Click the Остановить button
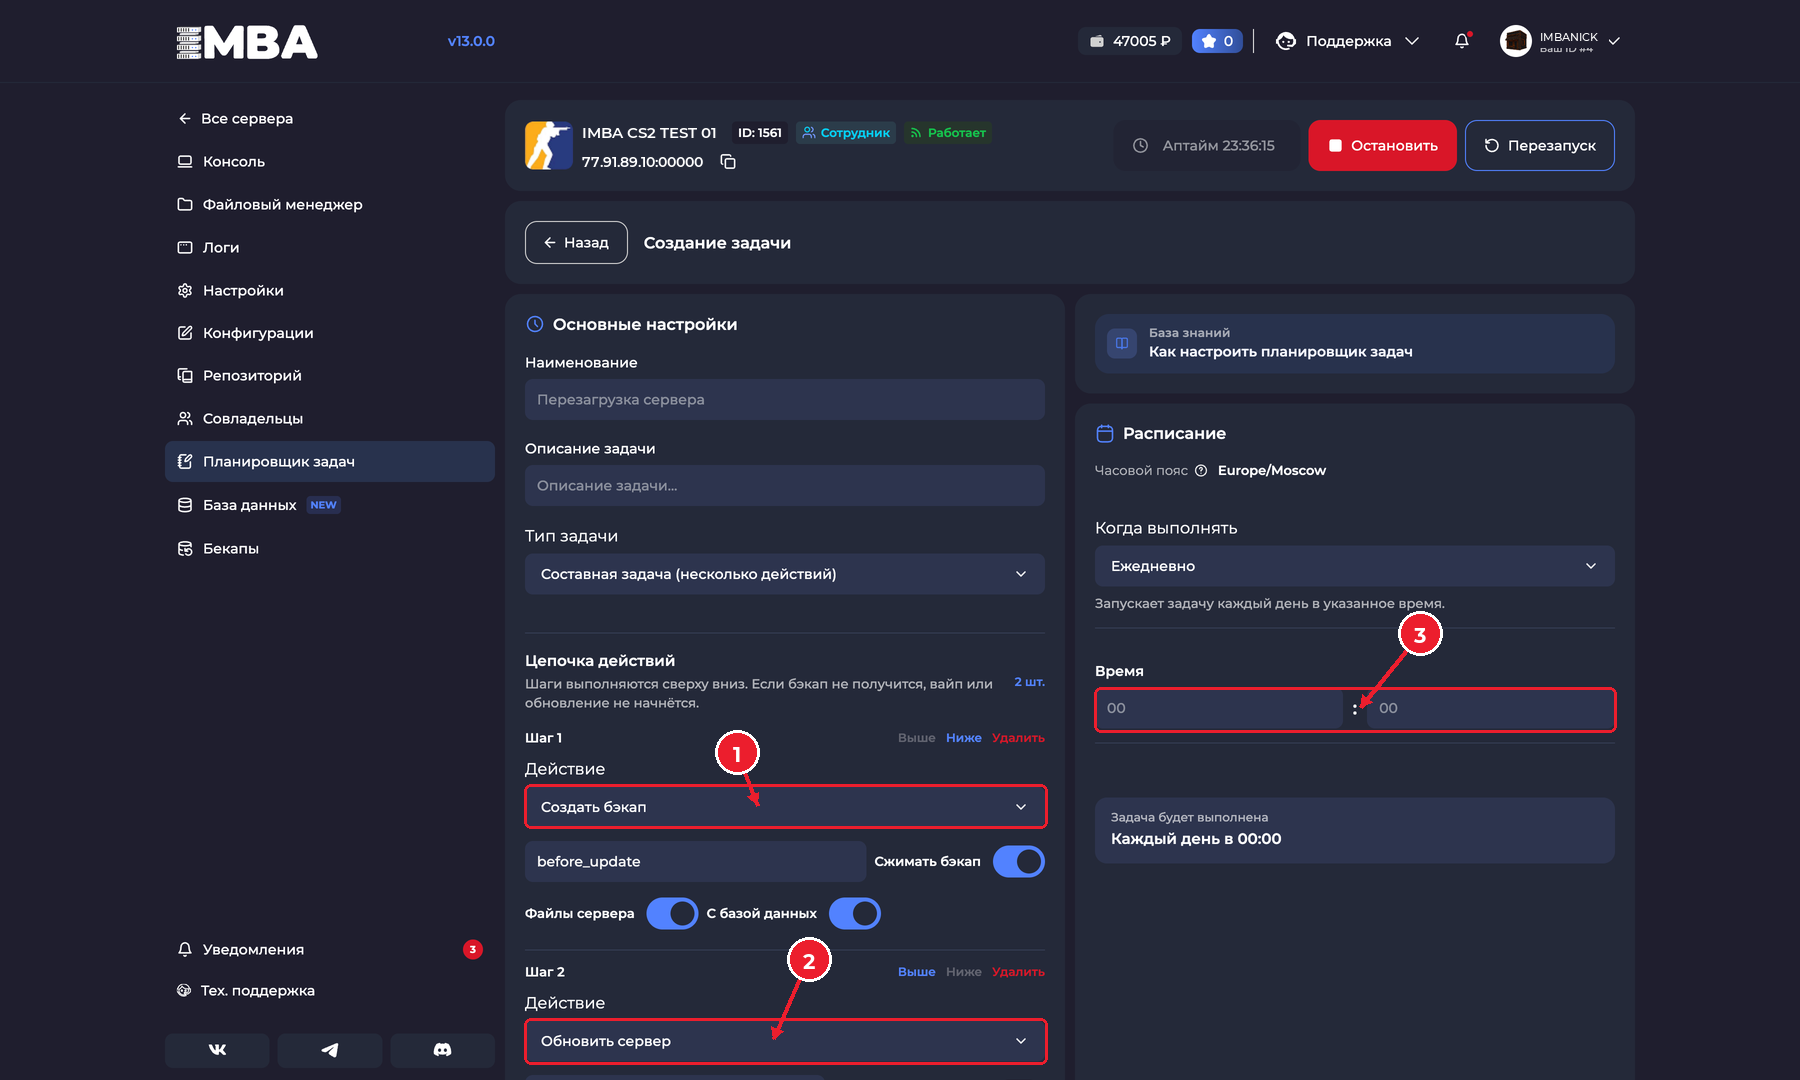This screenshot has width=1800, height=1080. pos(1382,146)
